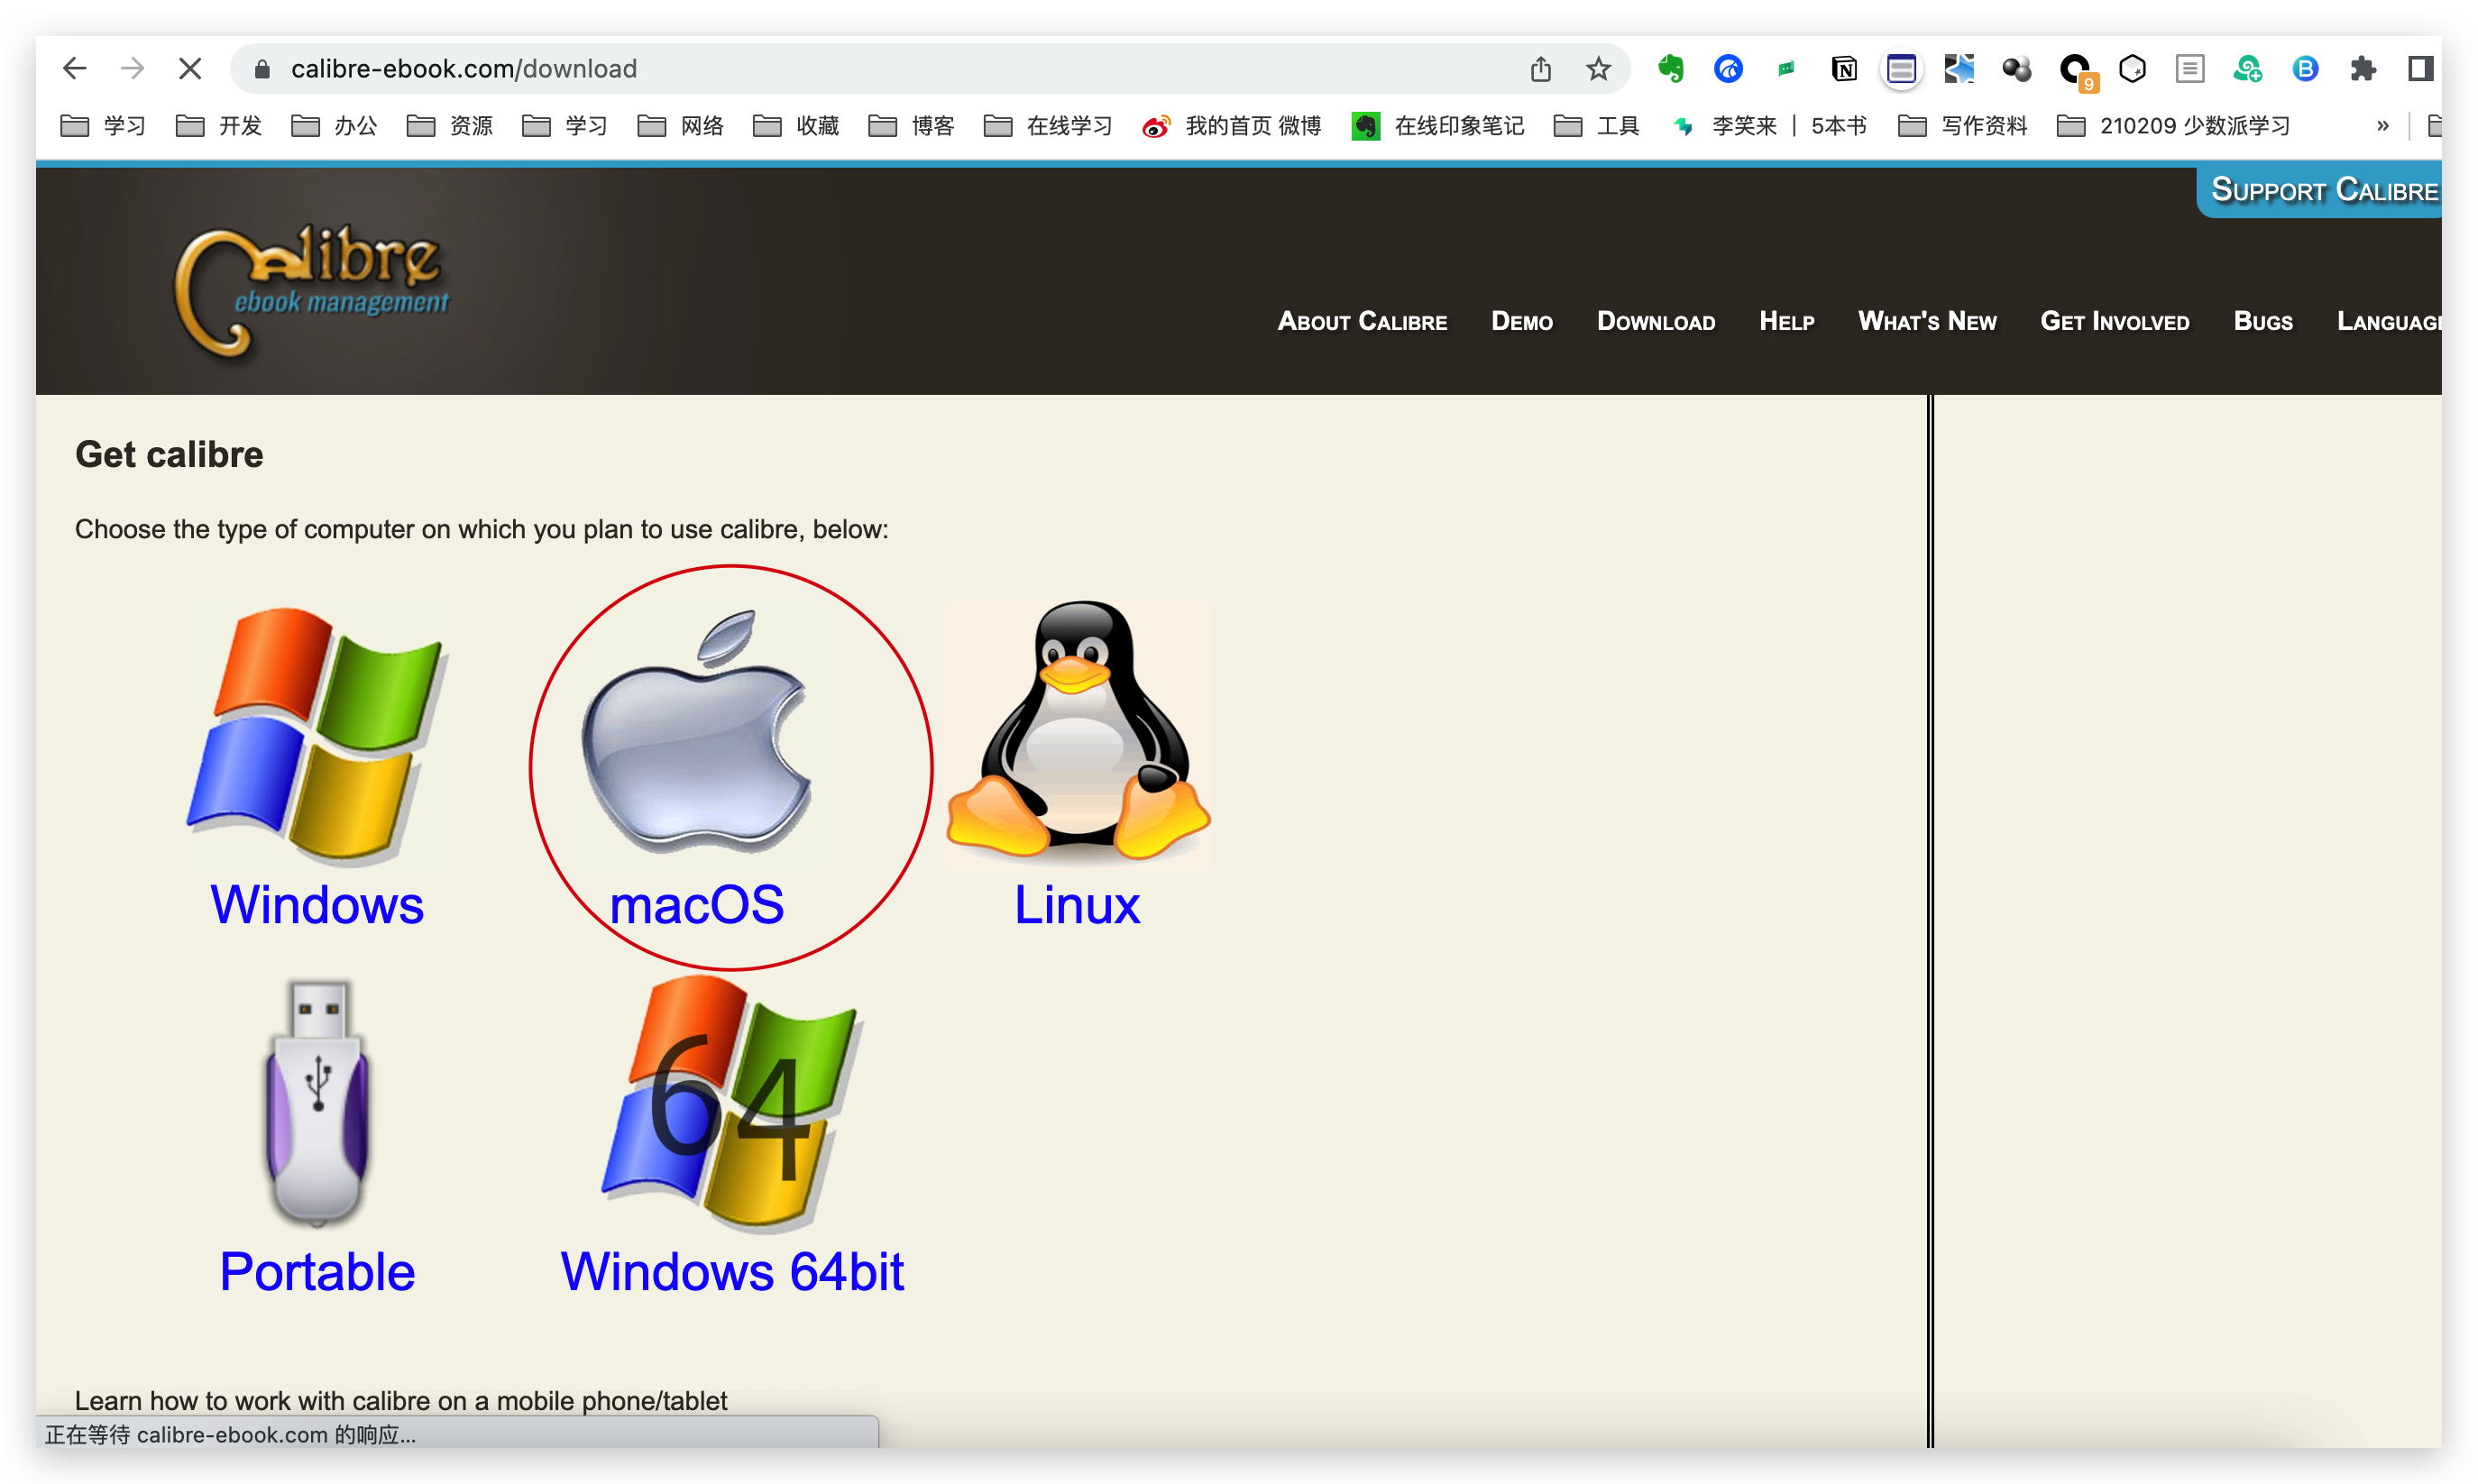Open the Notion extension icon
This screenshot has width=2478, height=1484.
pyautogui.click(x=1843, y=68)
